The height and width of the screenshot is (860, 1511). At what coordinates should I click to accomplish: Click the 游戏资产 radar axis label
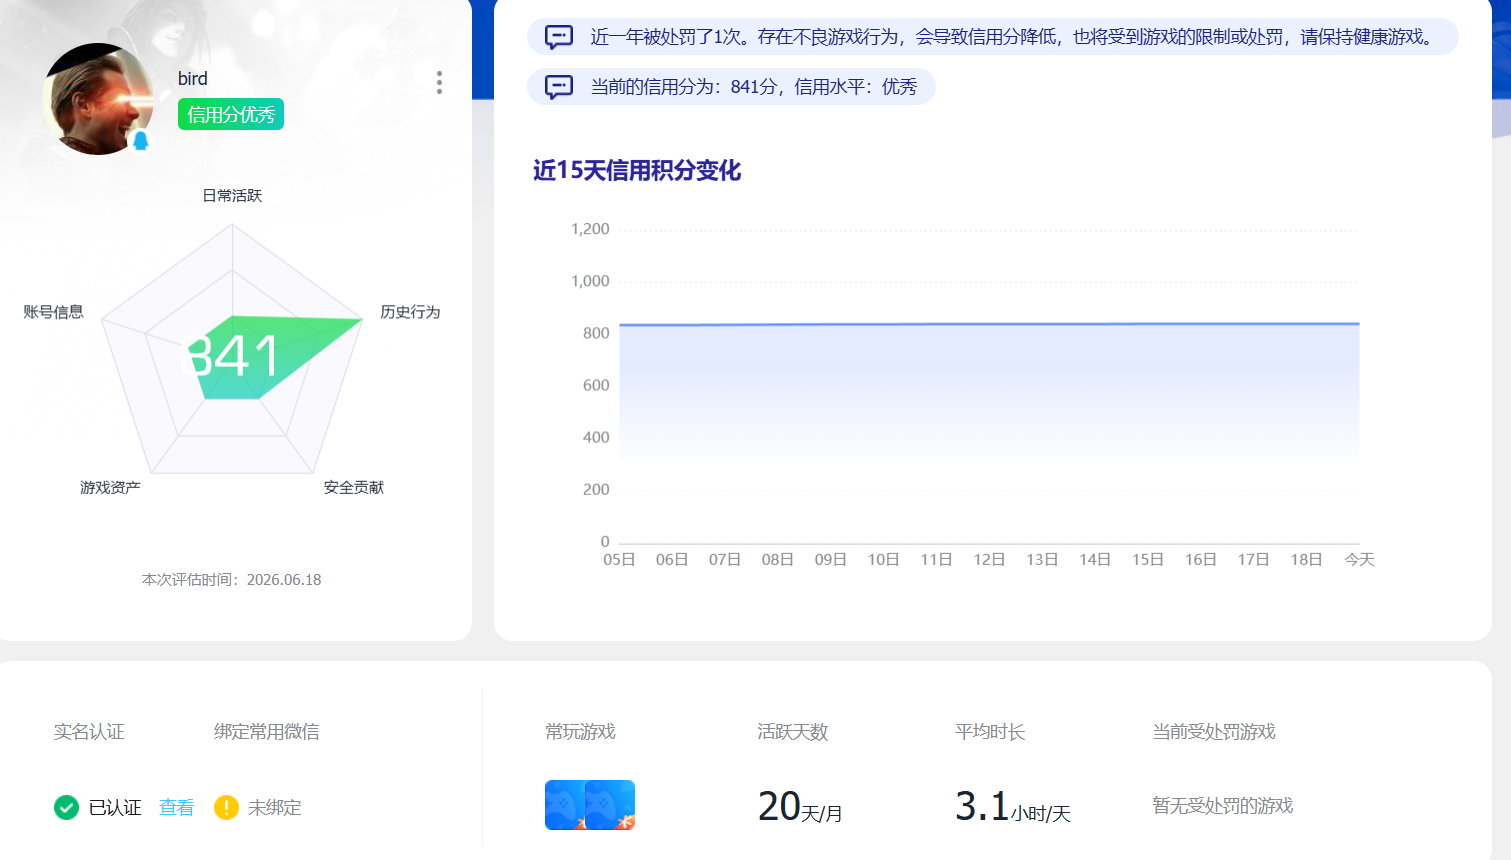(x=110, y=487)
